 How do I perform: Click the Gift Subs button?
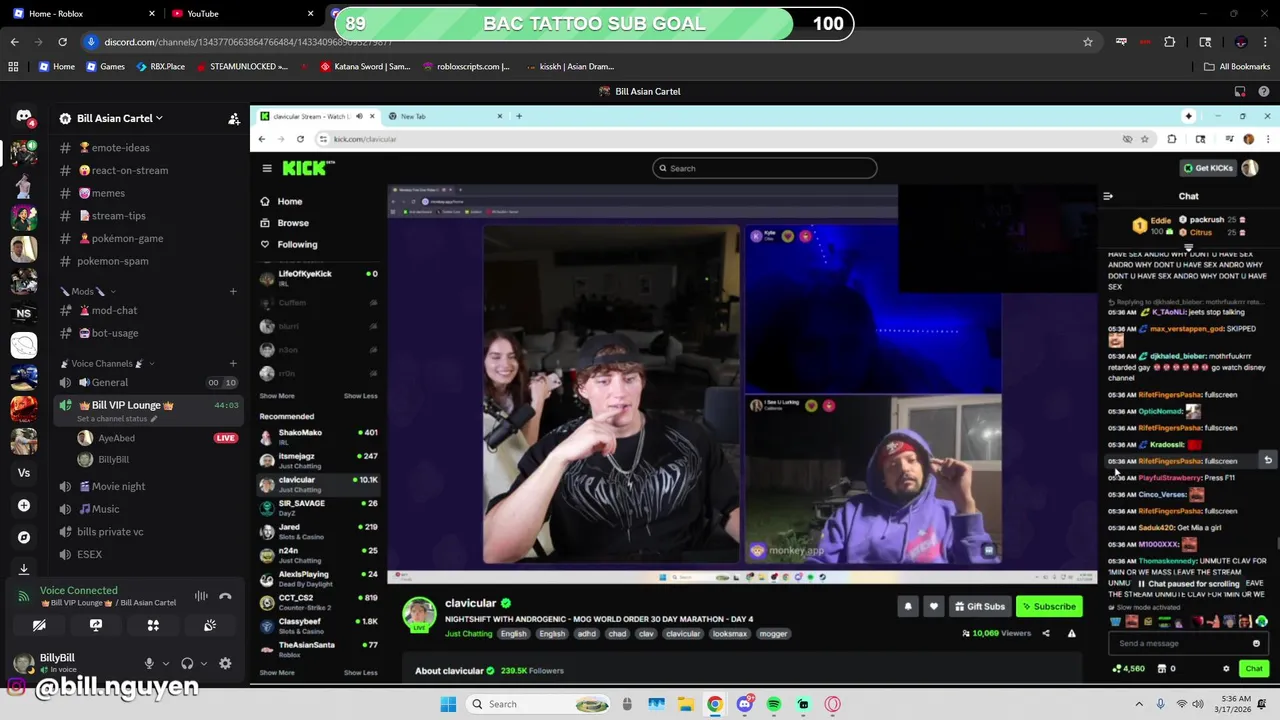pyautogui.click(x=979, y=606)
